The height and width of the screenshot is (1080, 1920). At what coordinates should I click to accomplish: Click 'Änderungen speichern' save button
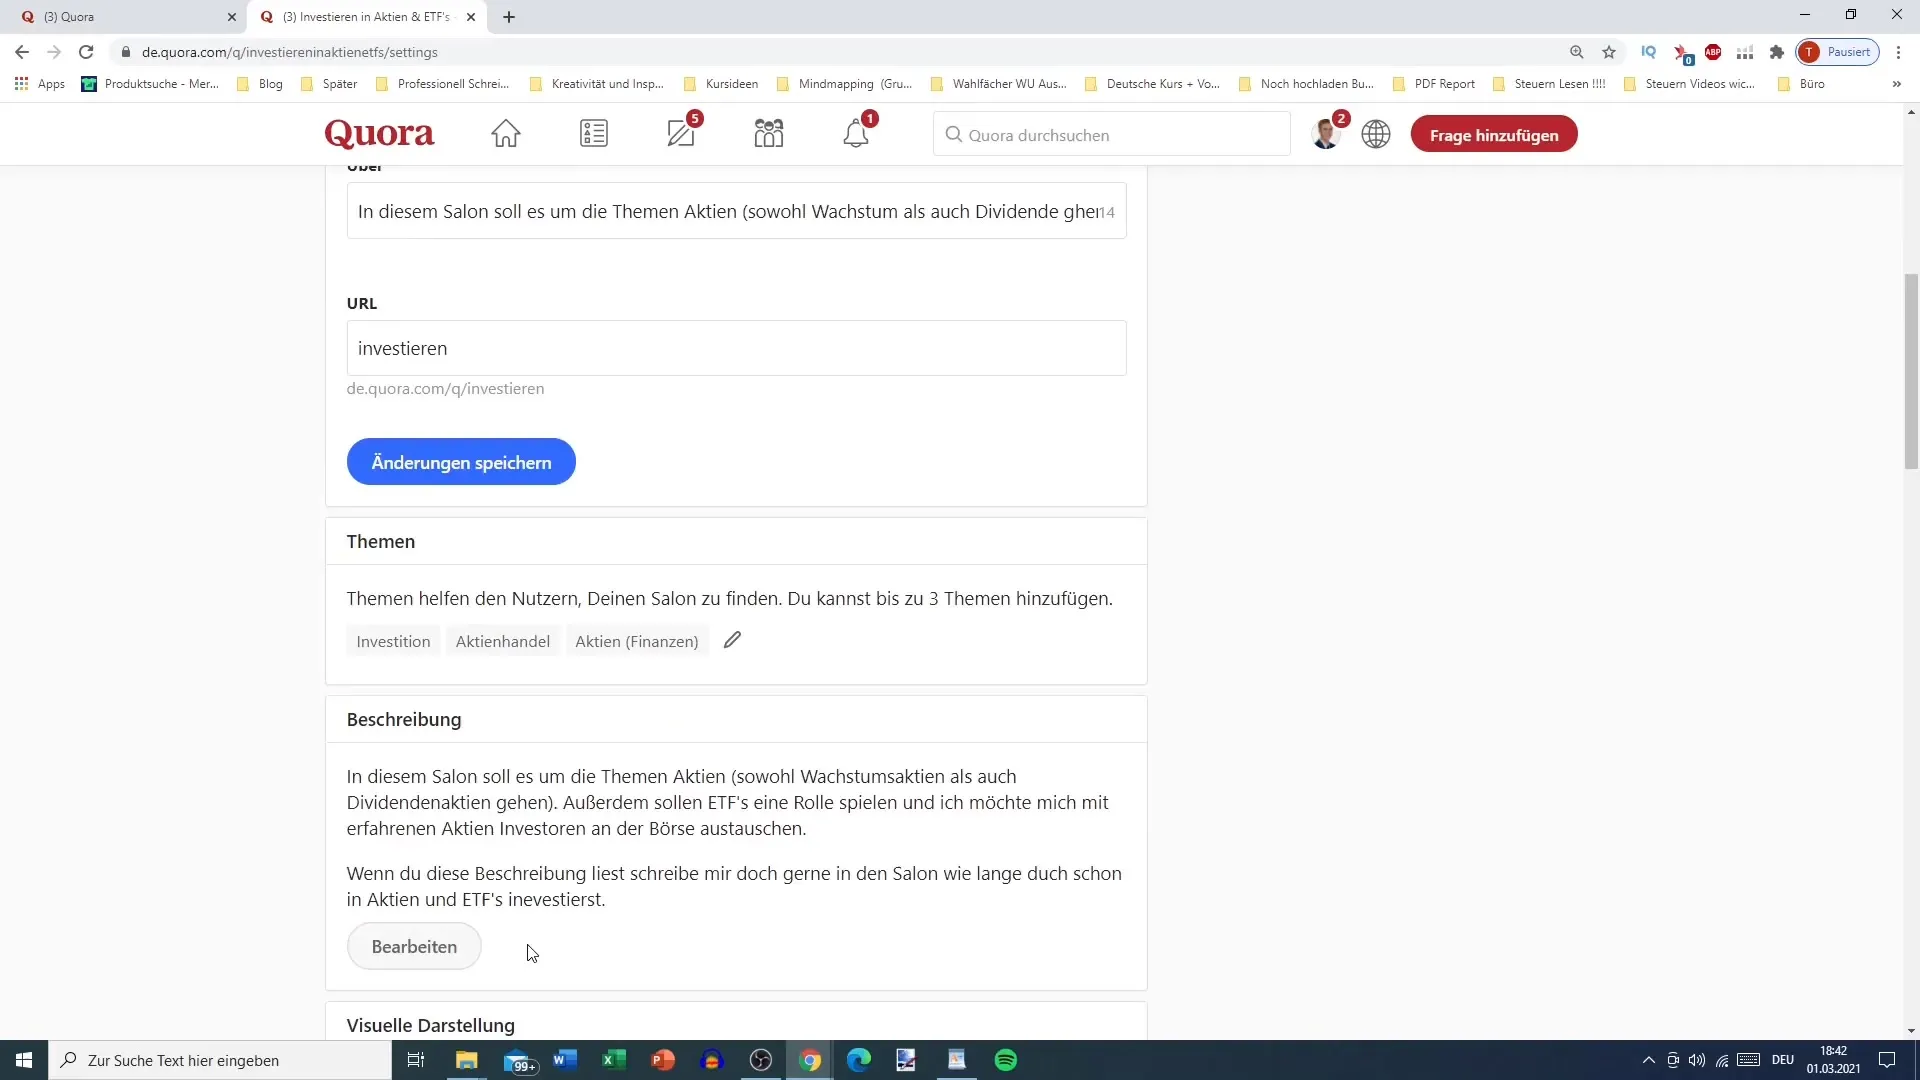[463, 463]
